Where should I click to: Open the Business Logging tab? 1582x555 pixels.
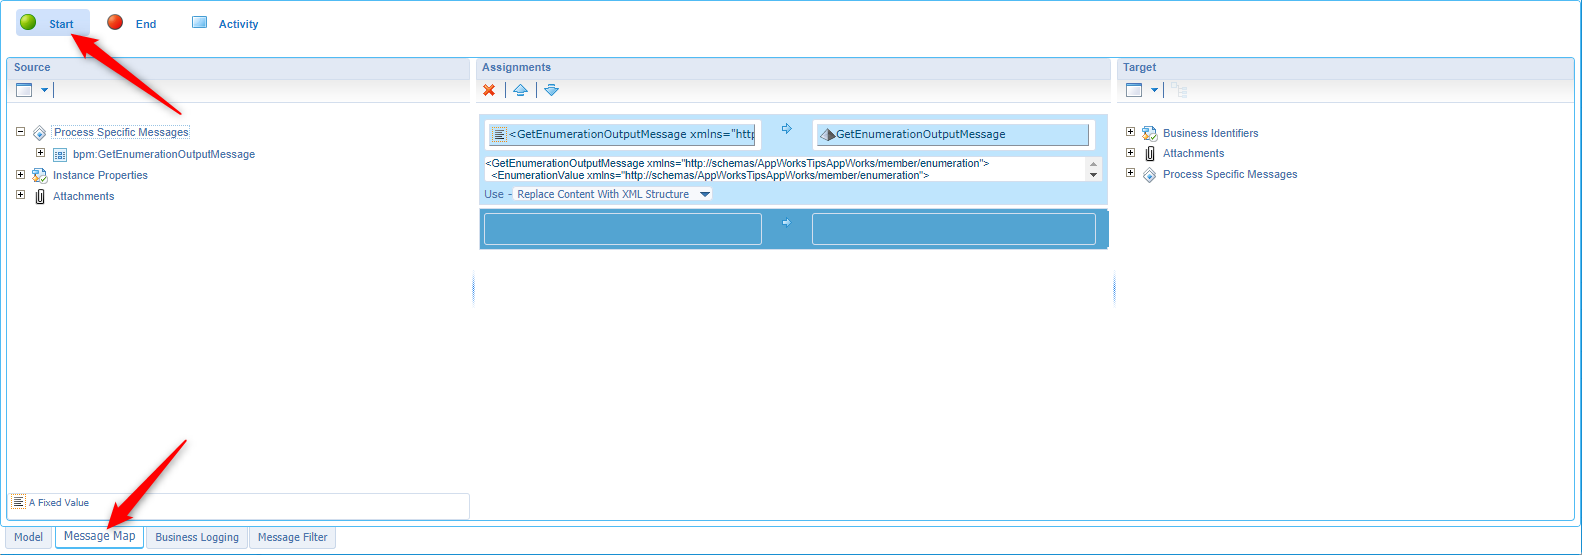tap(197, 537)
